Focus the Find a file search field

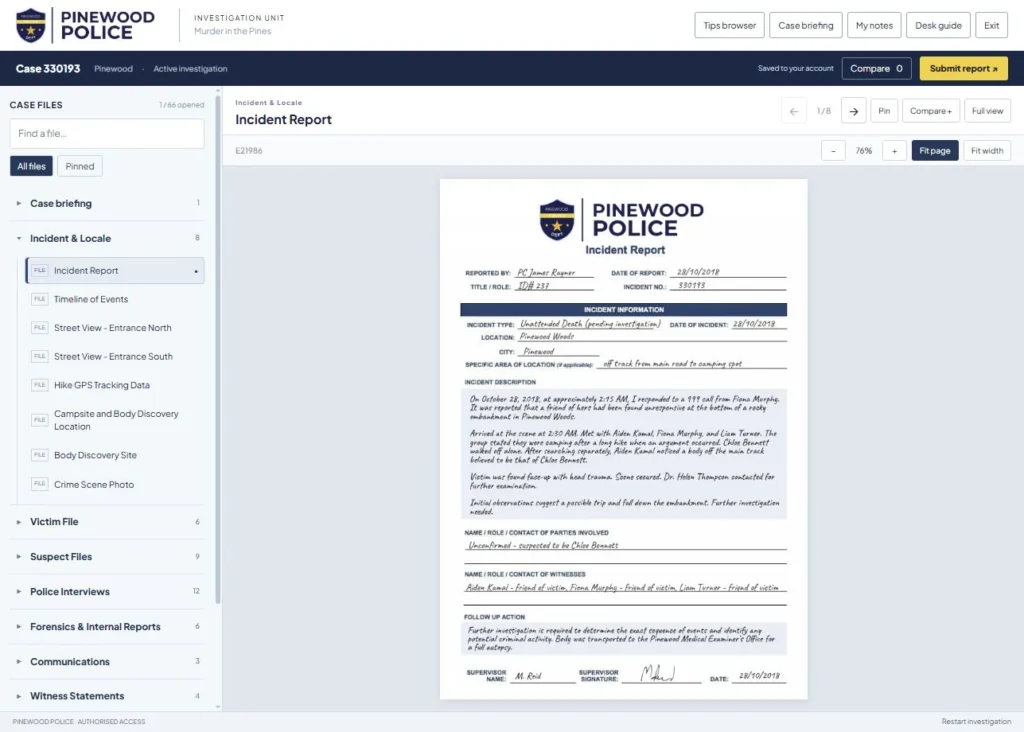pyautogui.click(x=107, y=133)
